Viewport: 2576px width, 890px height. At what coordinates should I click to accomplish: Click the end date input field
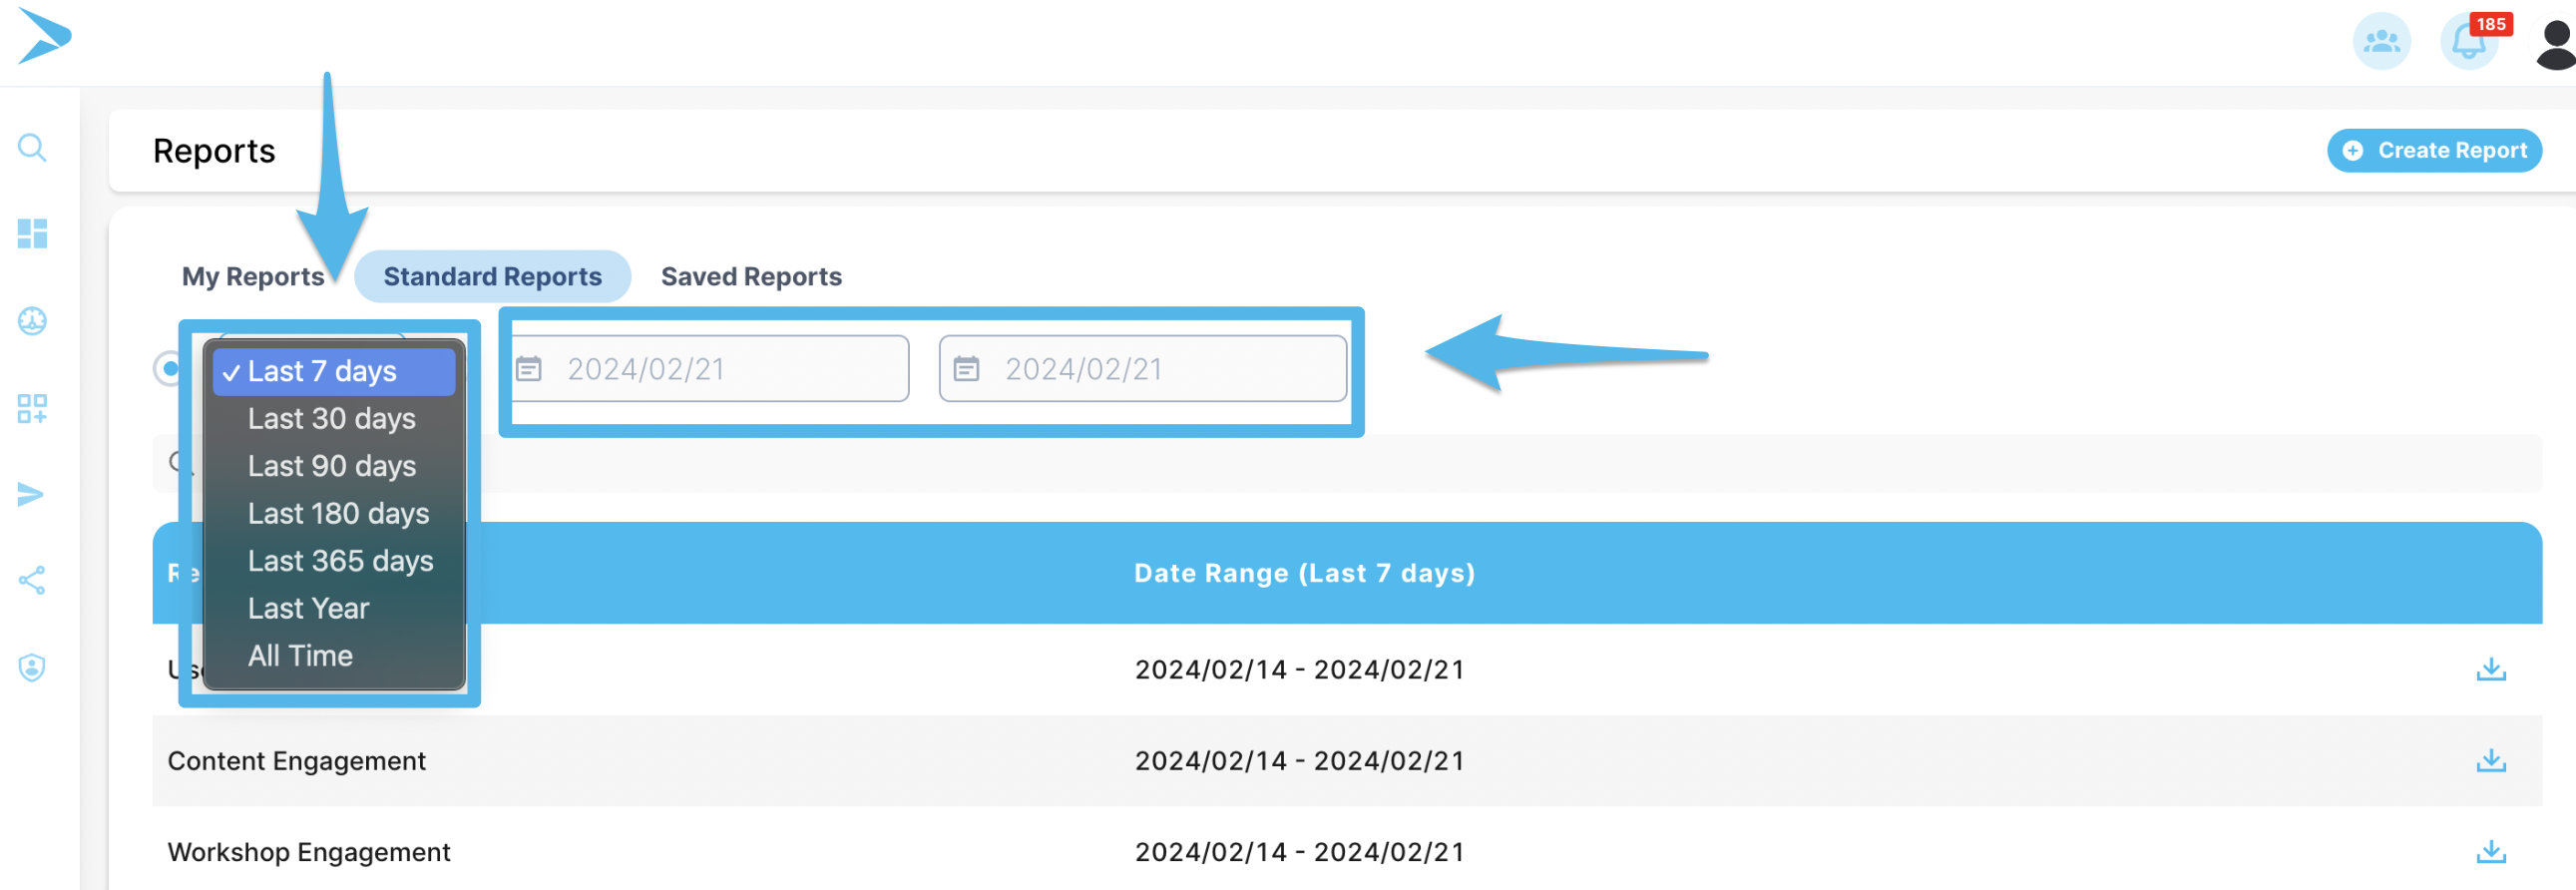click(x=1143, y=369)
